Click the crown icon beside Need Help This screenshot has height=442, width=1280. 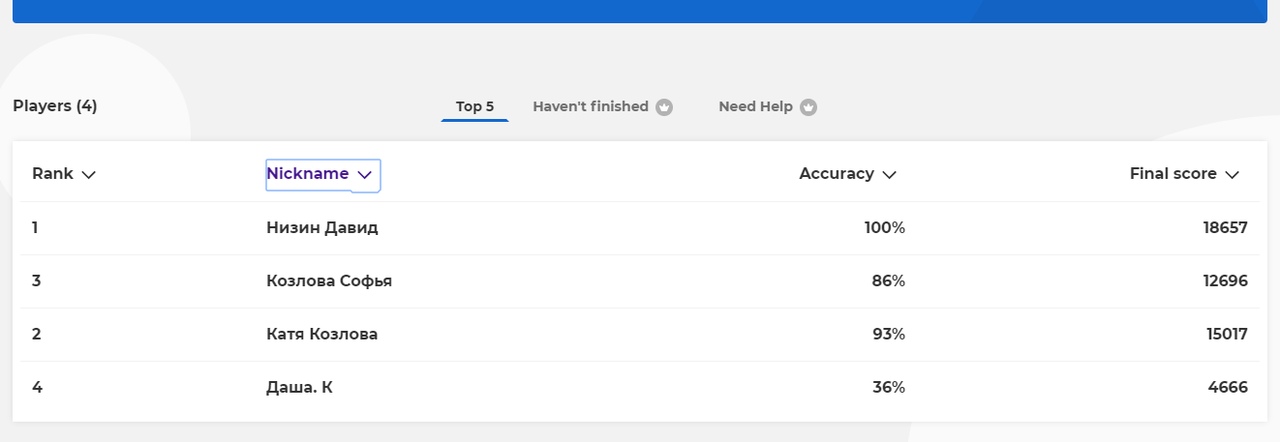click(808, 108)
